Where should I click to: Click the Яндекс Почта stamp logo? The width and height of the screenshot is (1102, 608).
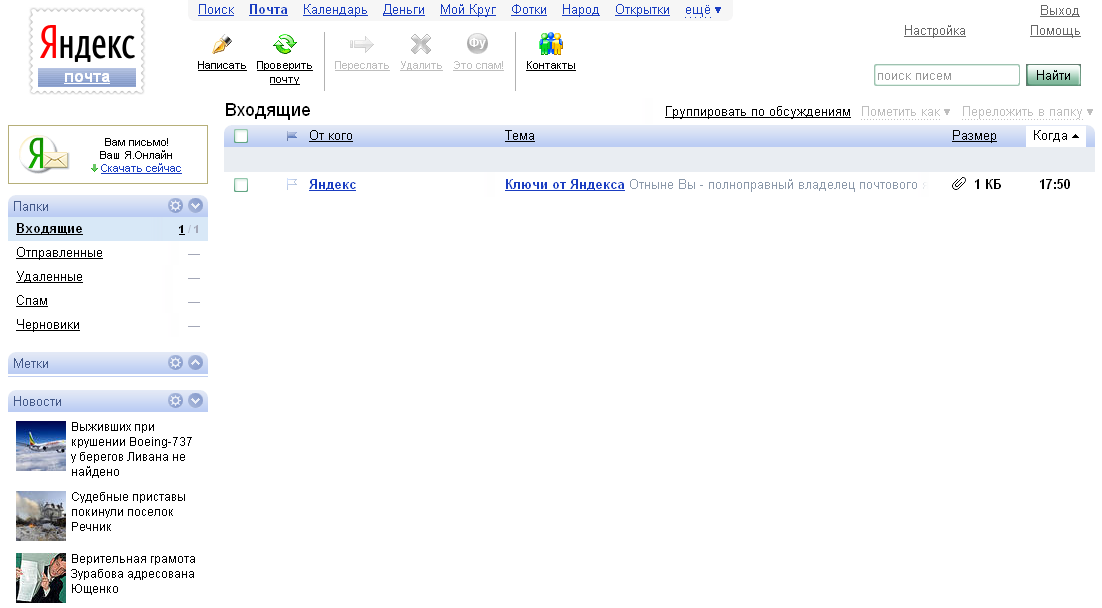point(87,51)
